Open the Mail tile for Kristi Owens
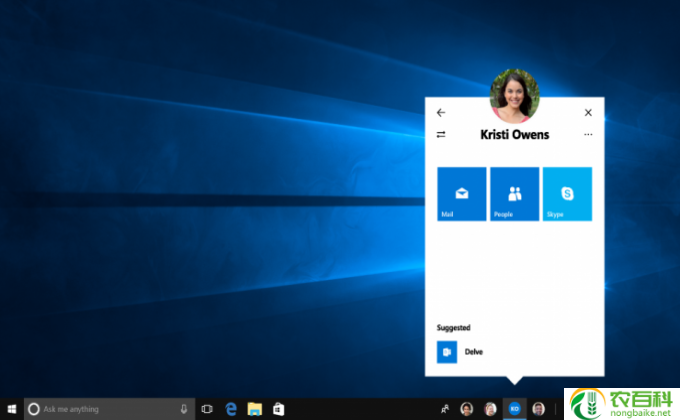680x420 pixels. pyautogui.click(x=462, y=193)
